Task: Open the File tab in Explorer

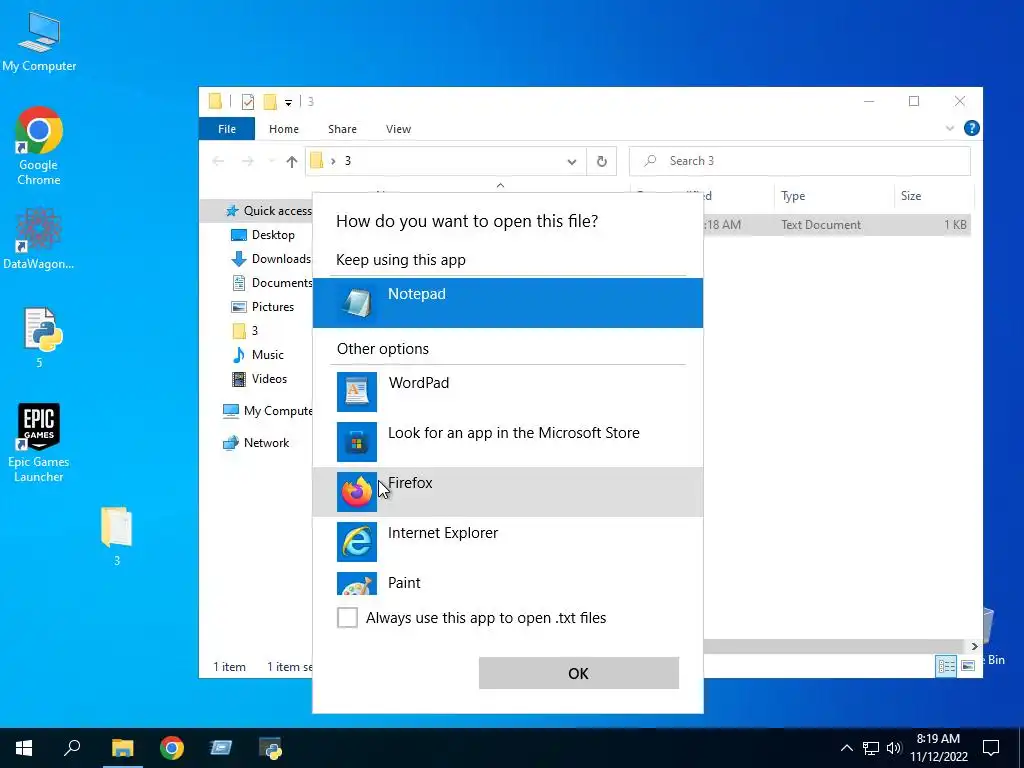Action: click(x=227, y=129)
